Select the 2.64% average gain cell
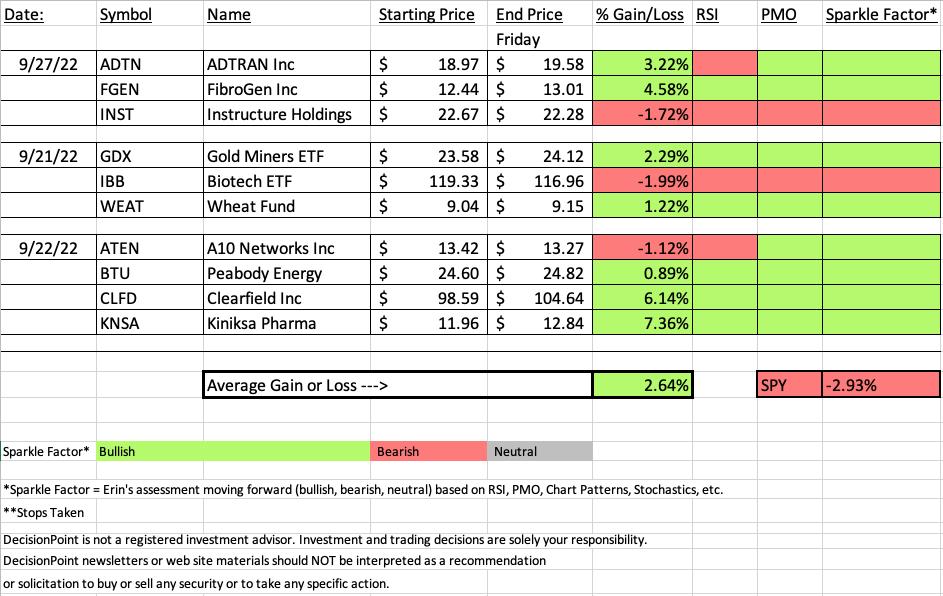Viewport: 943px width, 596px height. point(642,385)
